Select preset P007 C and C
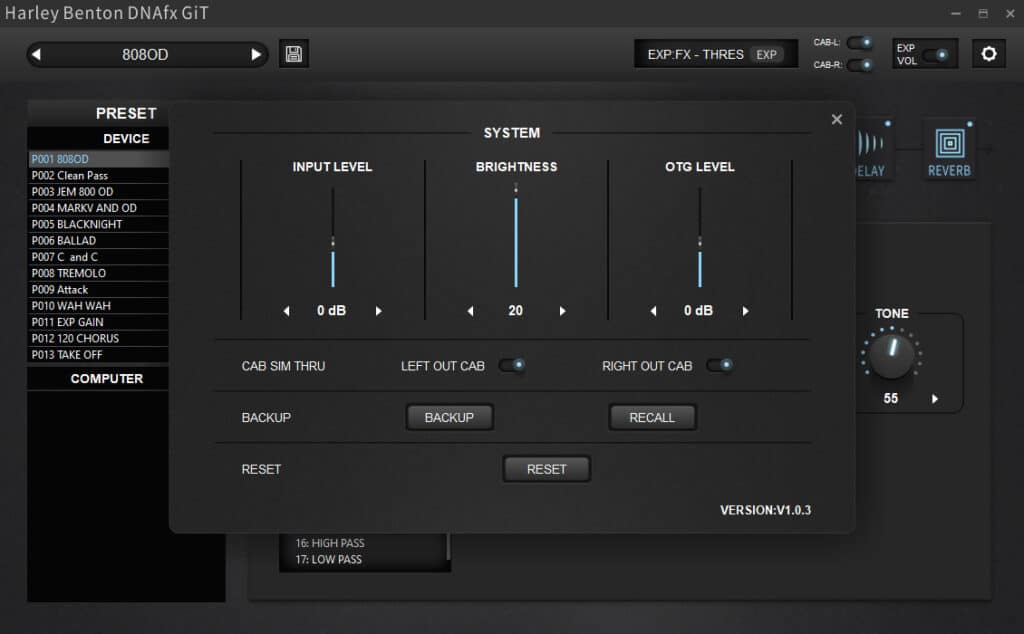 pyautogui.click(x=98, y=257)
